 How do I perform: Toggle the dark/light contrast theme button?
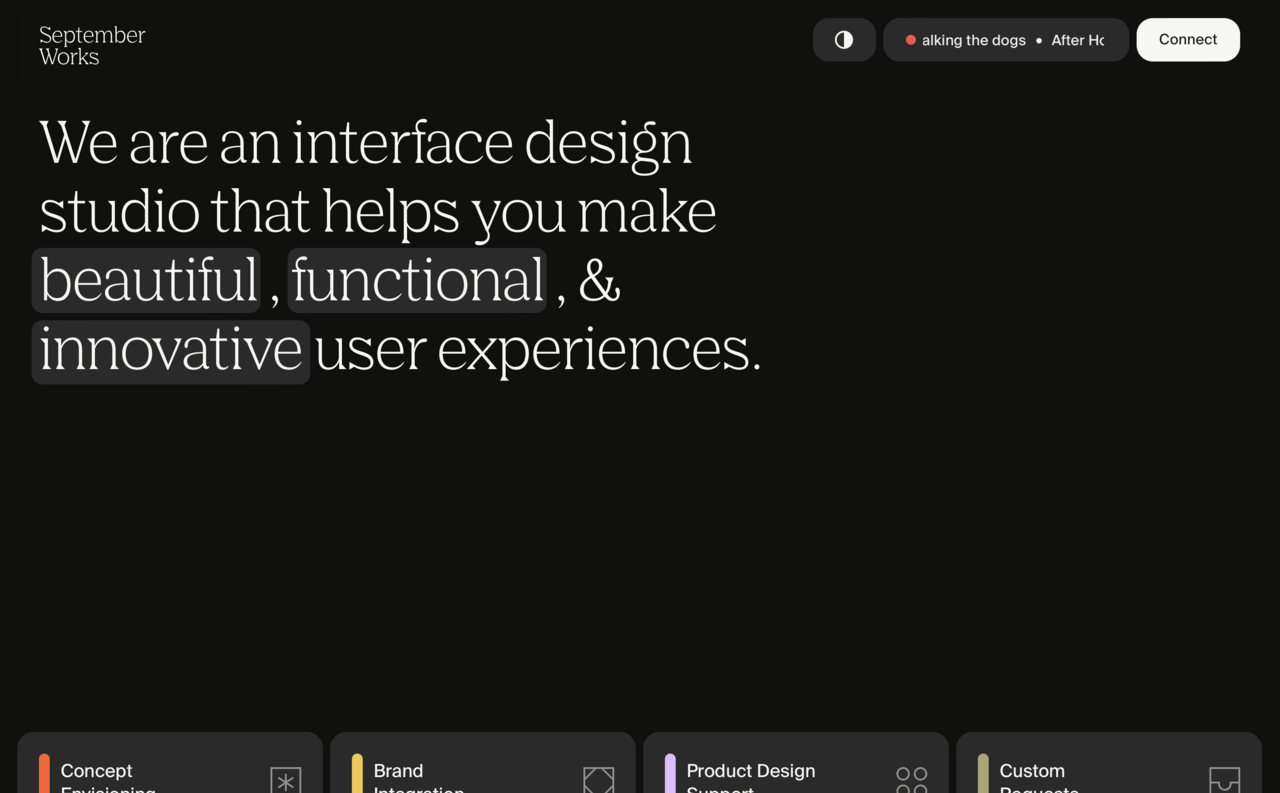click(x=844, y=40)
